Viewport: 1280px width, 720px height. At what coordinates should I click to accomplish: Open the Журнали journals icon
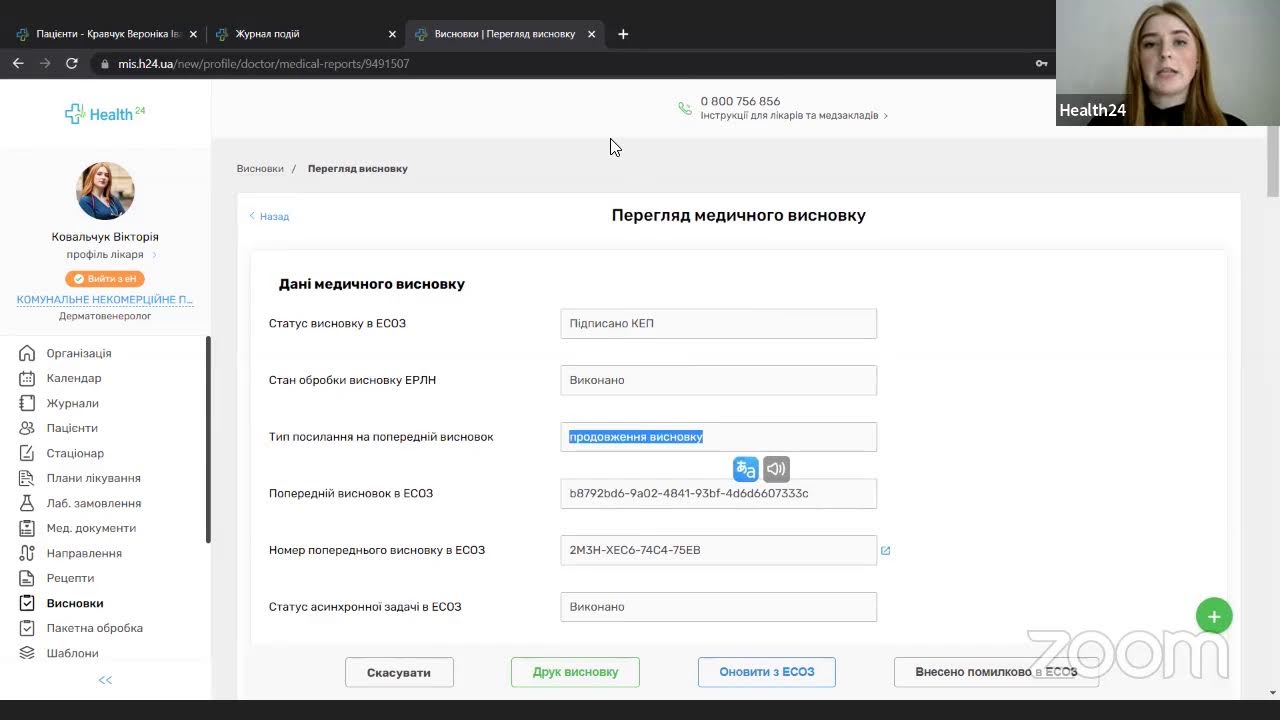(27, 403)
